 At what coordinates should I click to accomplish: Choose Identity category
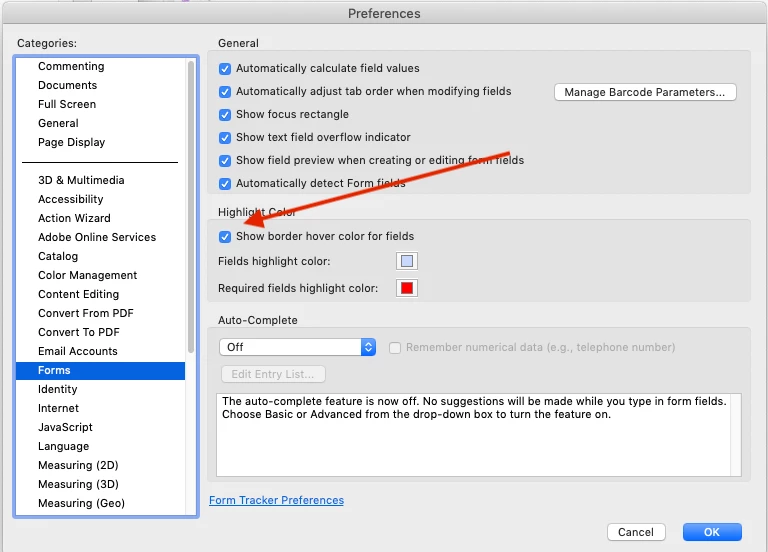point(100,389)
